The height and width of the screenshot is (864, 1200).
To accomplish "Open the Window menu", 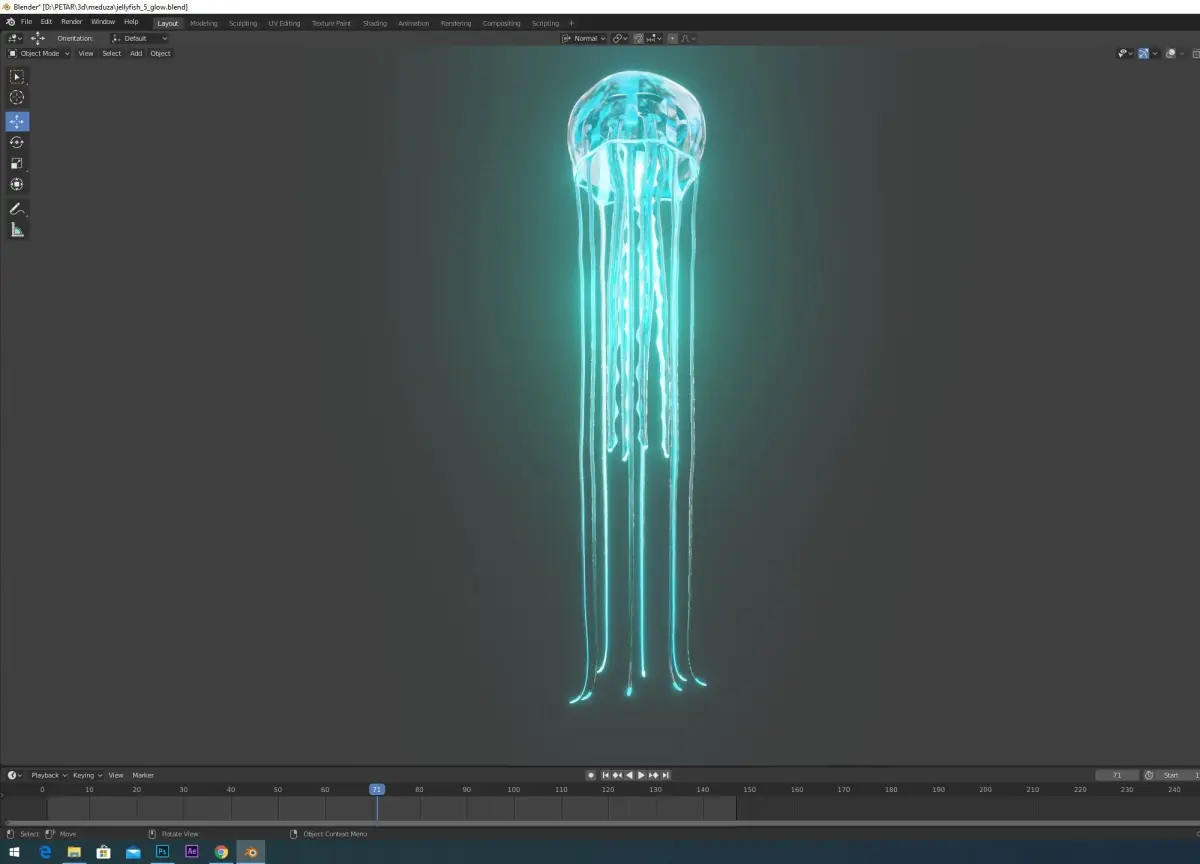I will (103, 22).
